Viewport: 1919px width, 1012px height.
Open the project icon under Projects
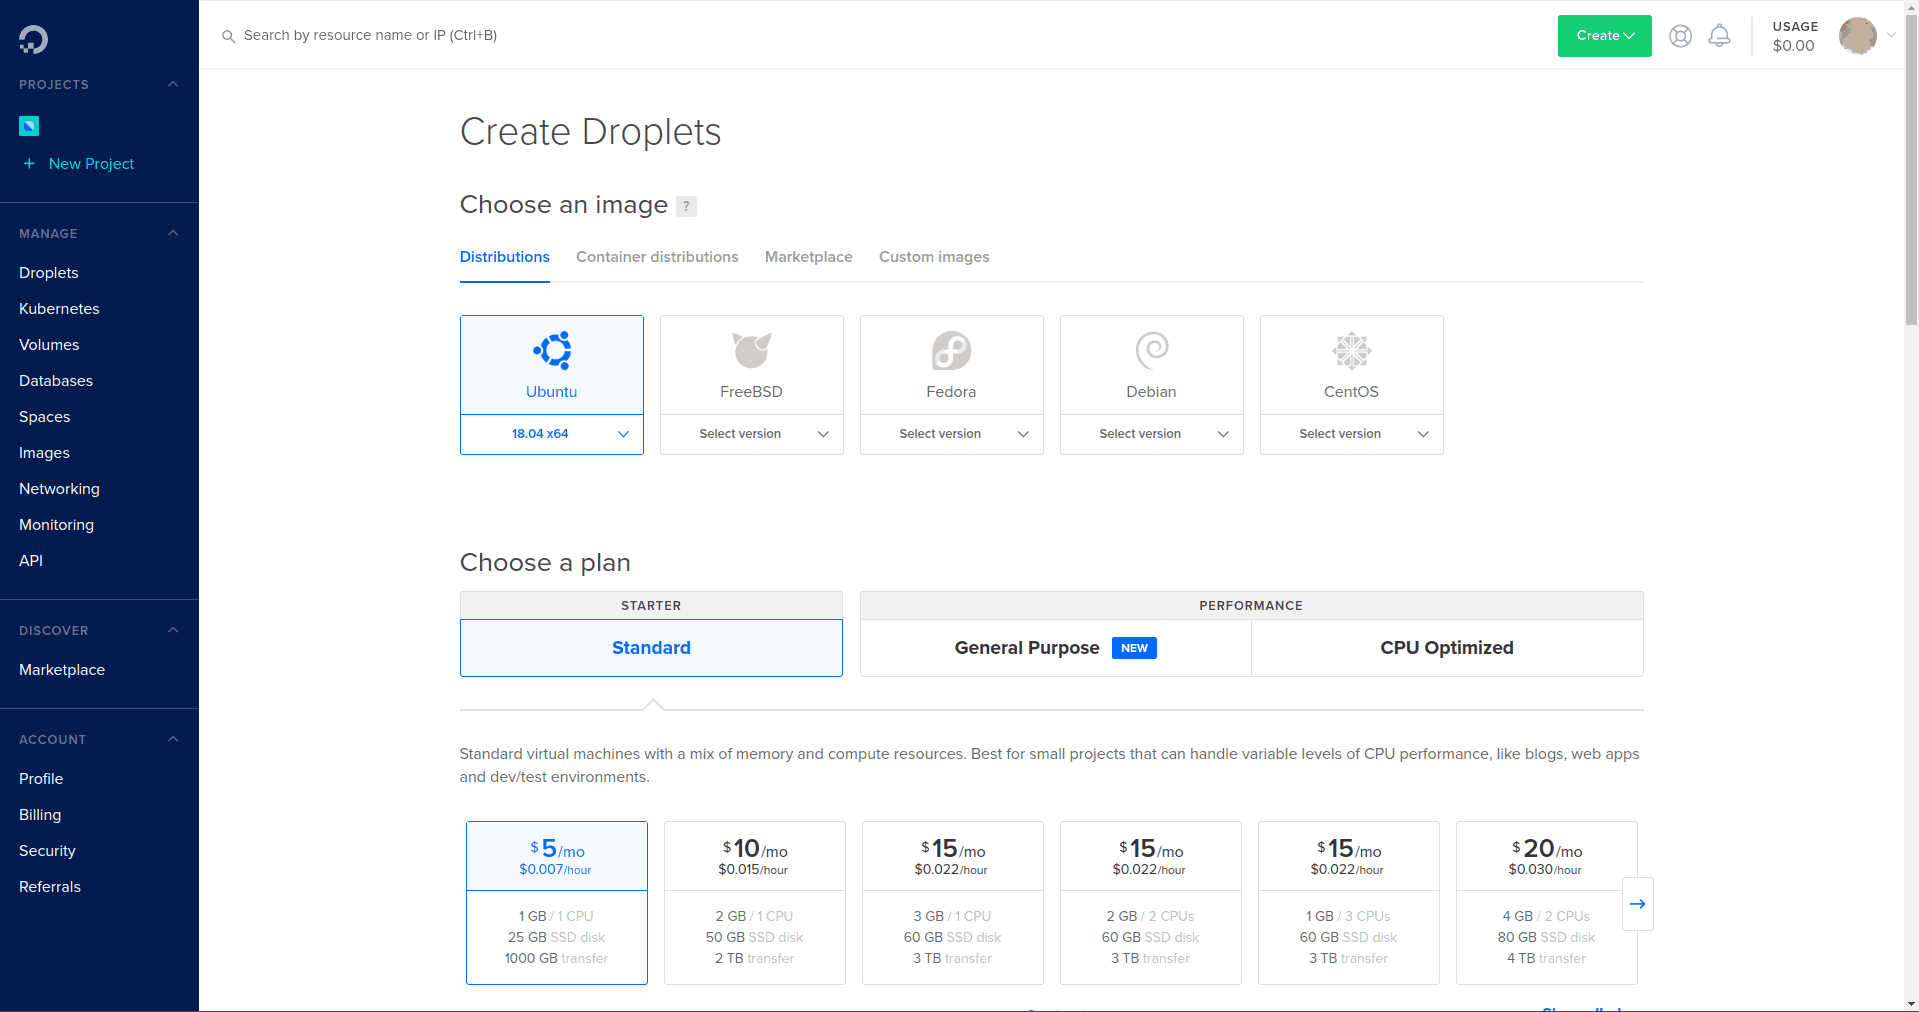tap(29, 126)
